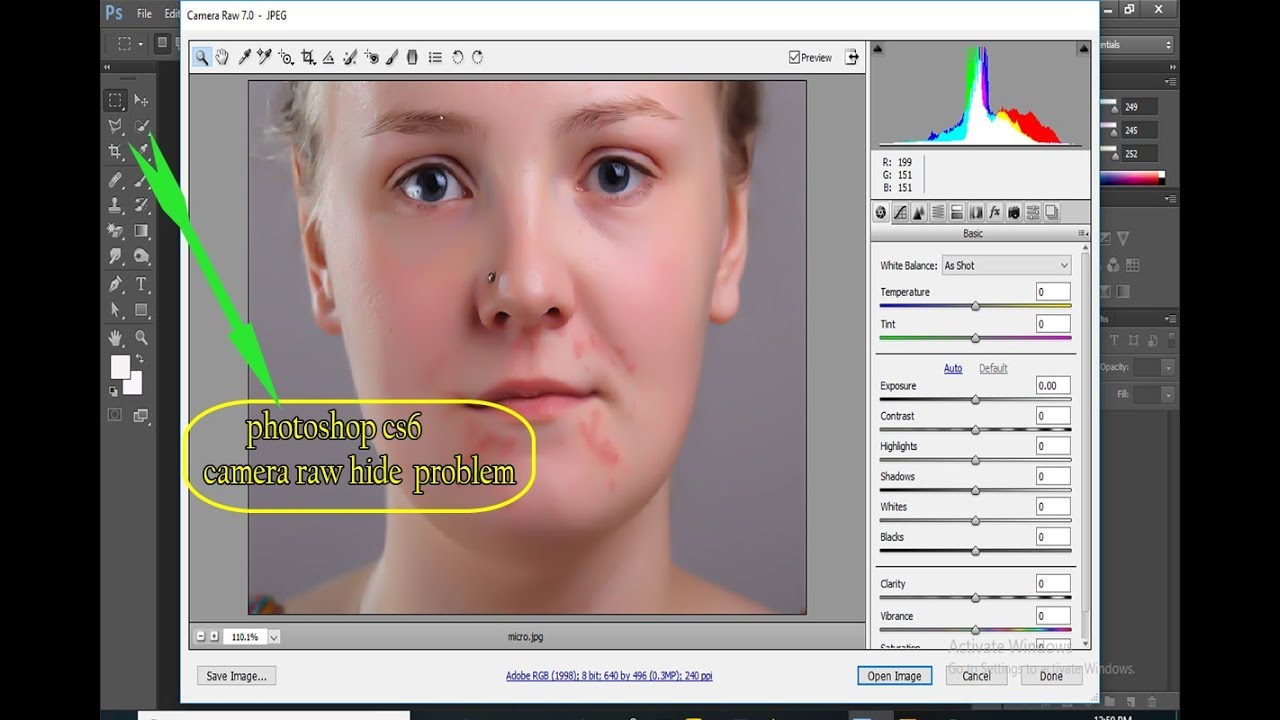Open the zoom level dropdown at 110.1%
The height and width of the screenshot is (720, 1280).
274,636
